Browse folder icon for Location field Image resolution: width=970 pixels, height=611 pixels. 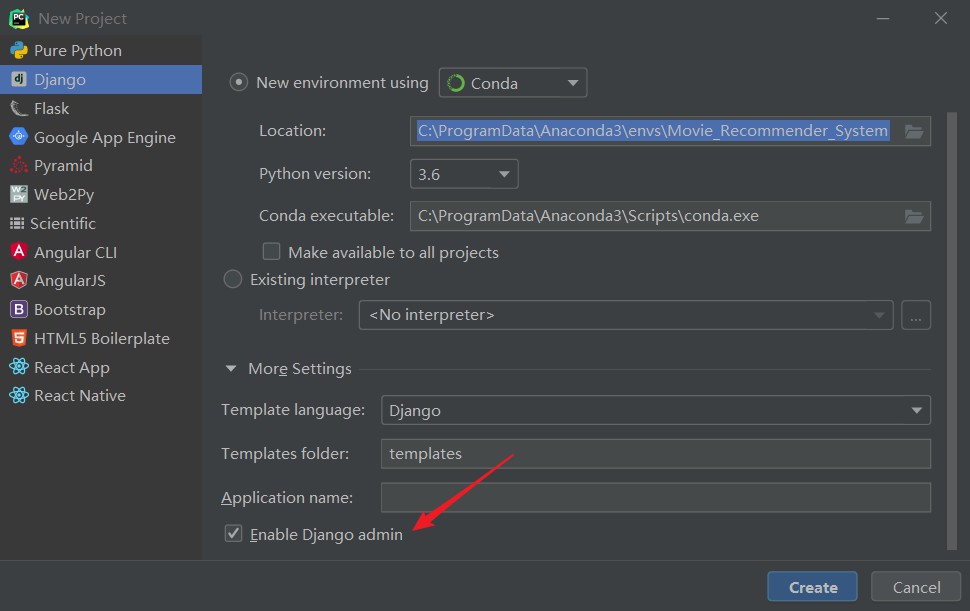914,131
